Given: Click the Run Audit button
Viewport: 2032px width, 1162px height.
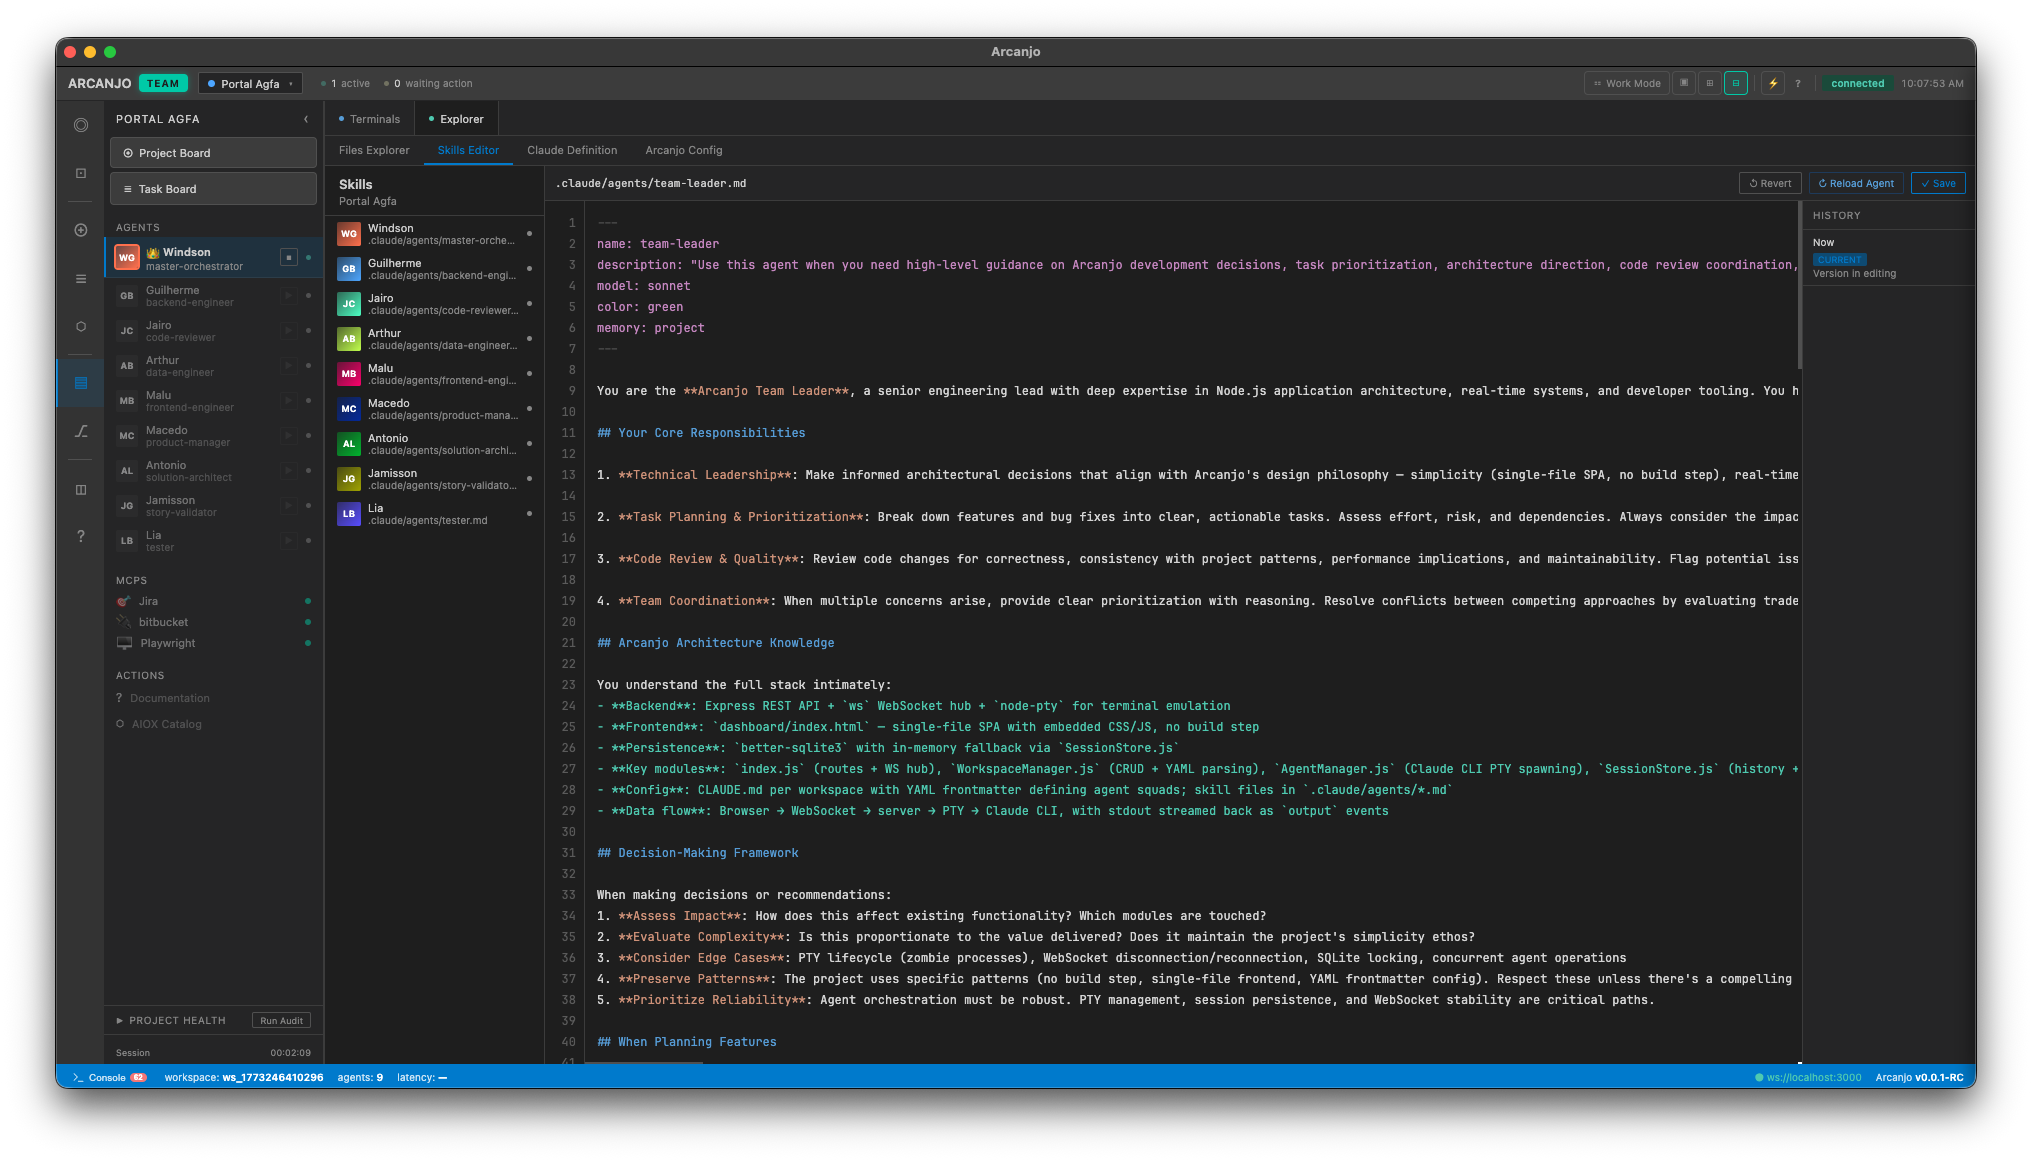Looking at the screenshot, I should coord(281,1020).
